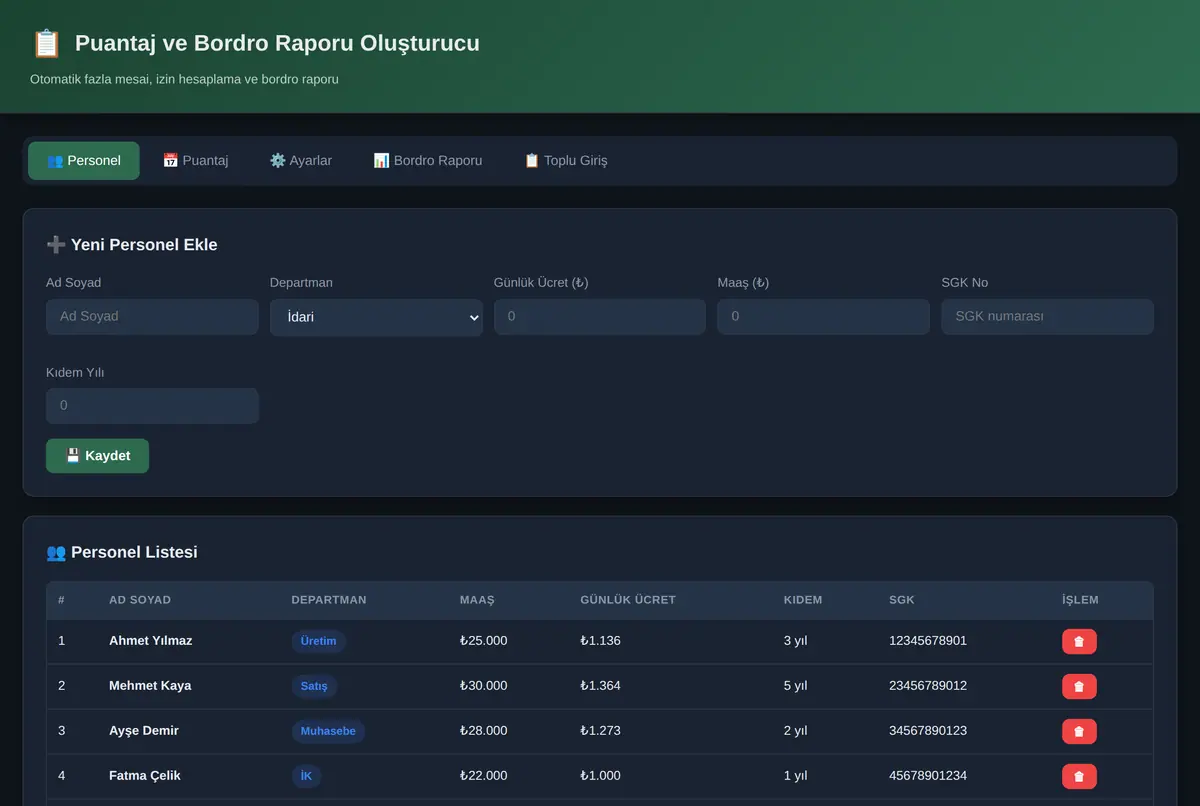
Task: Click SGK number 12345678901
Action: tap(928, 641)
